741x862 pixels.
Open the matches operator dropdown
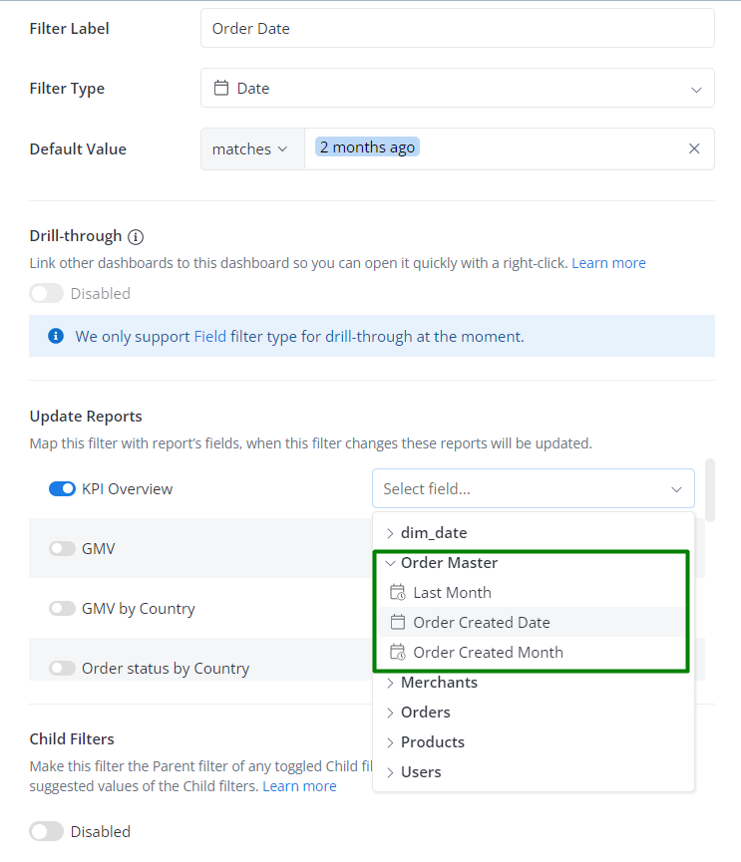click(252, 149)
